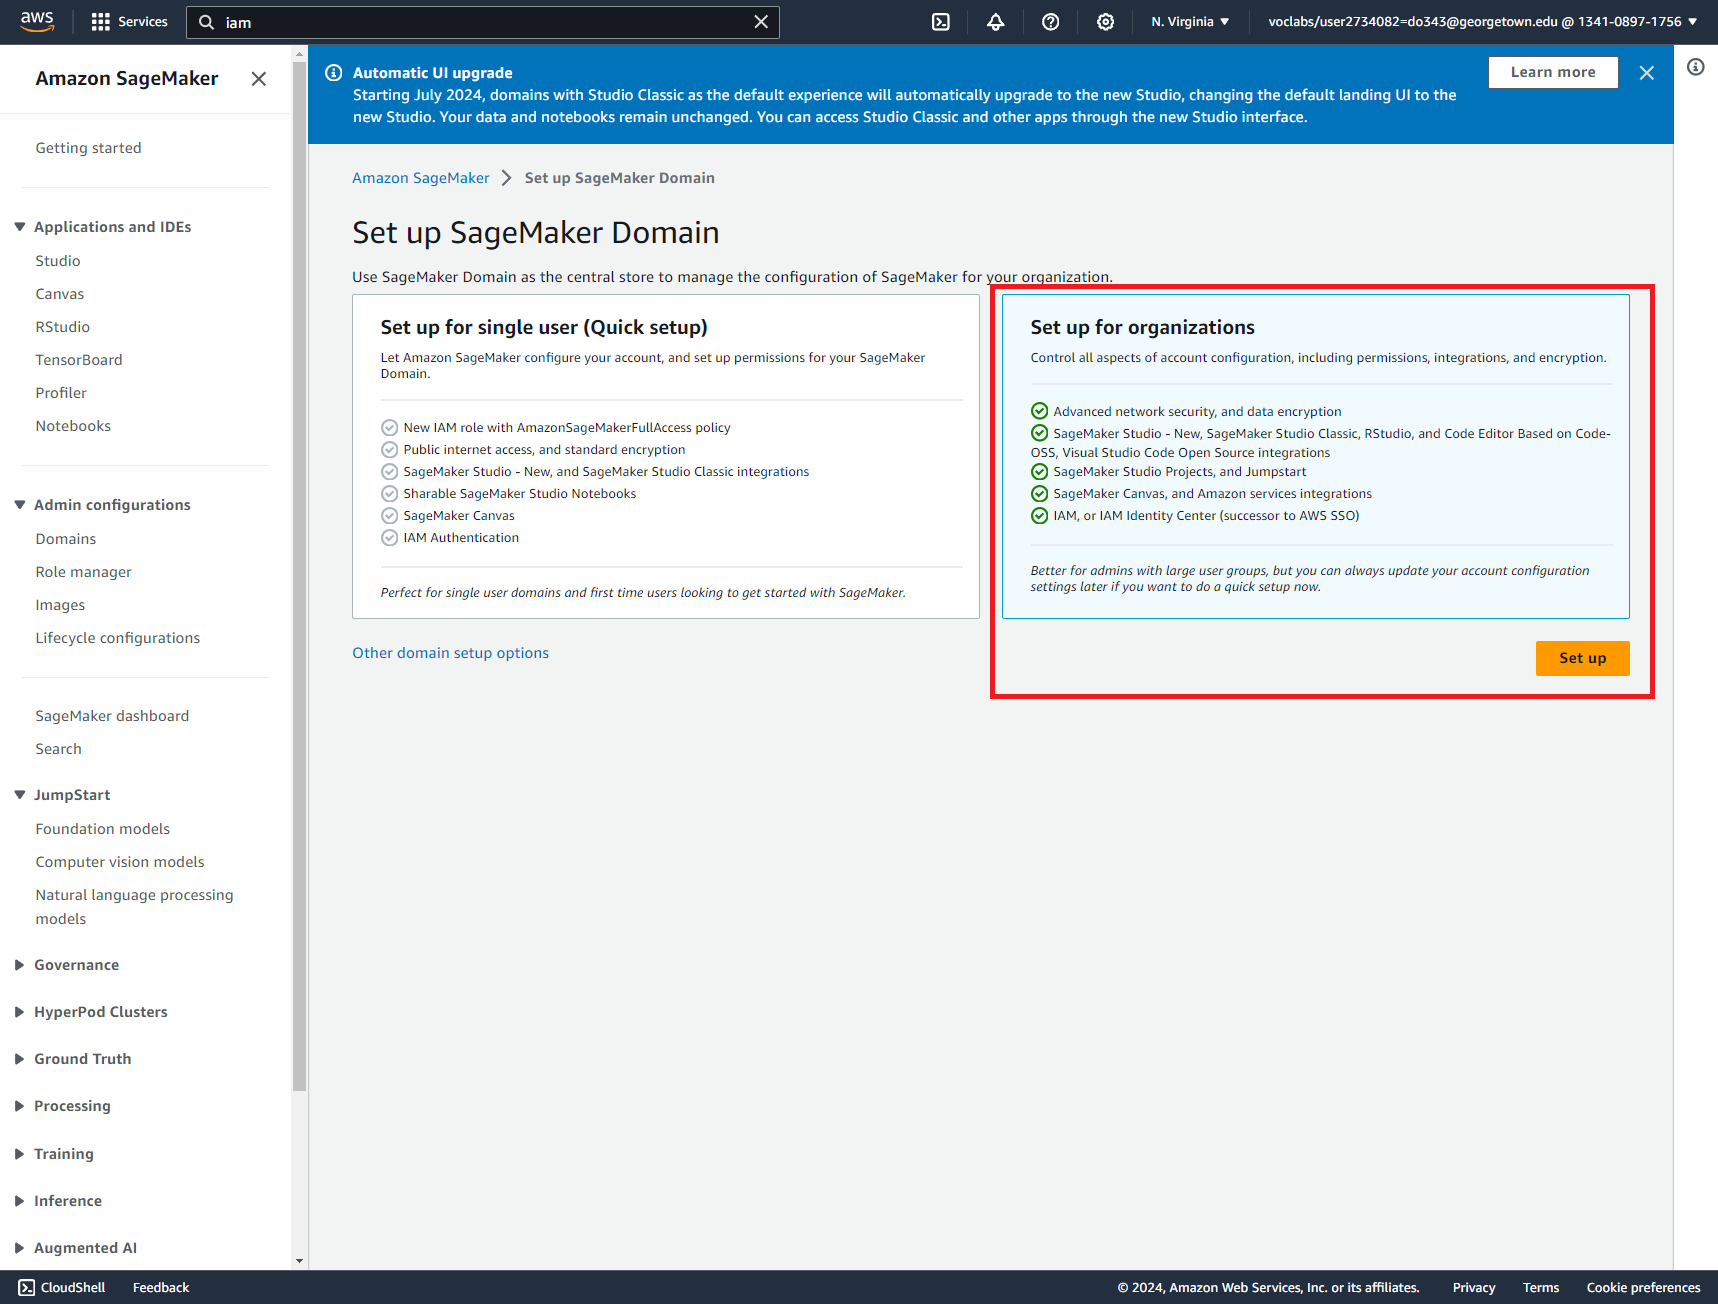The image size is (1718, 1304).
Task: Open Images in the sidebar
Action: coord(60,605)
